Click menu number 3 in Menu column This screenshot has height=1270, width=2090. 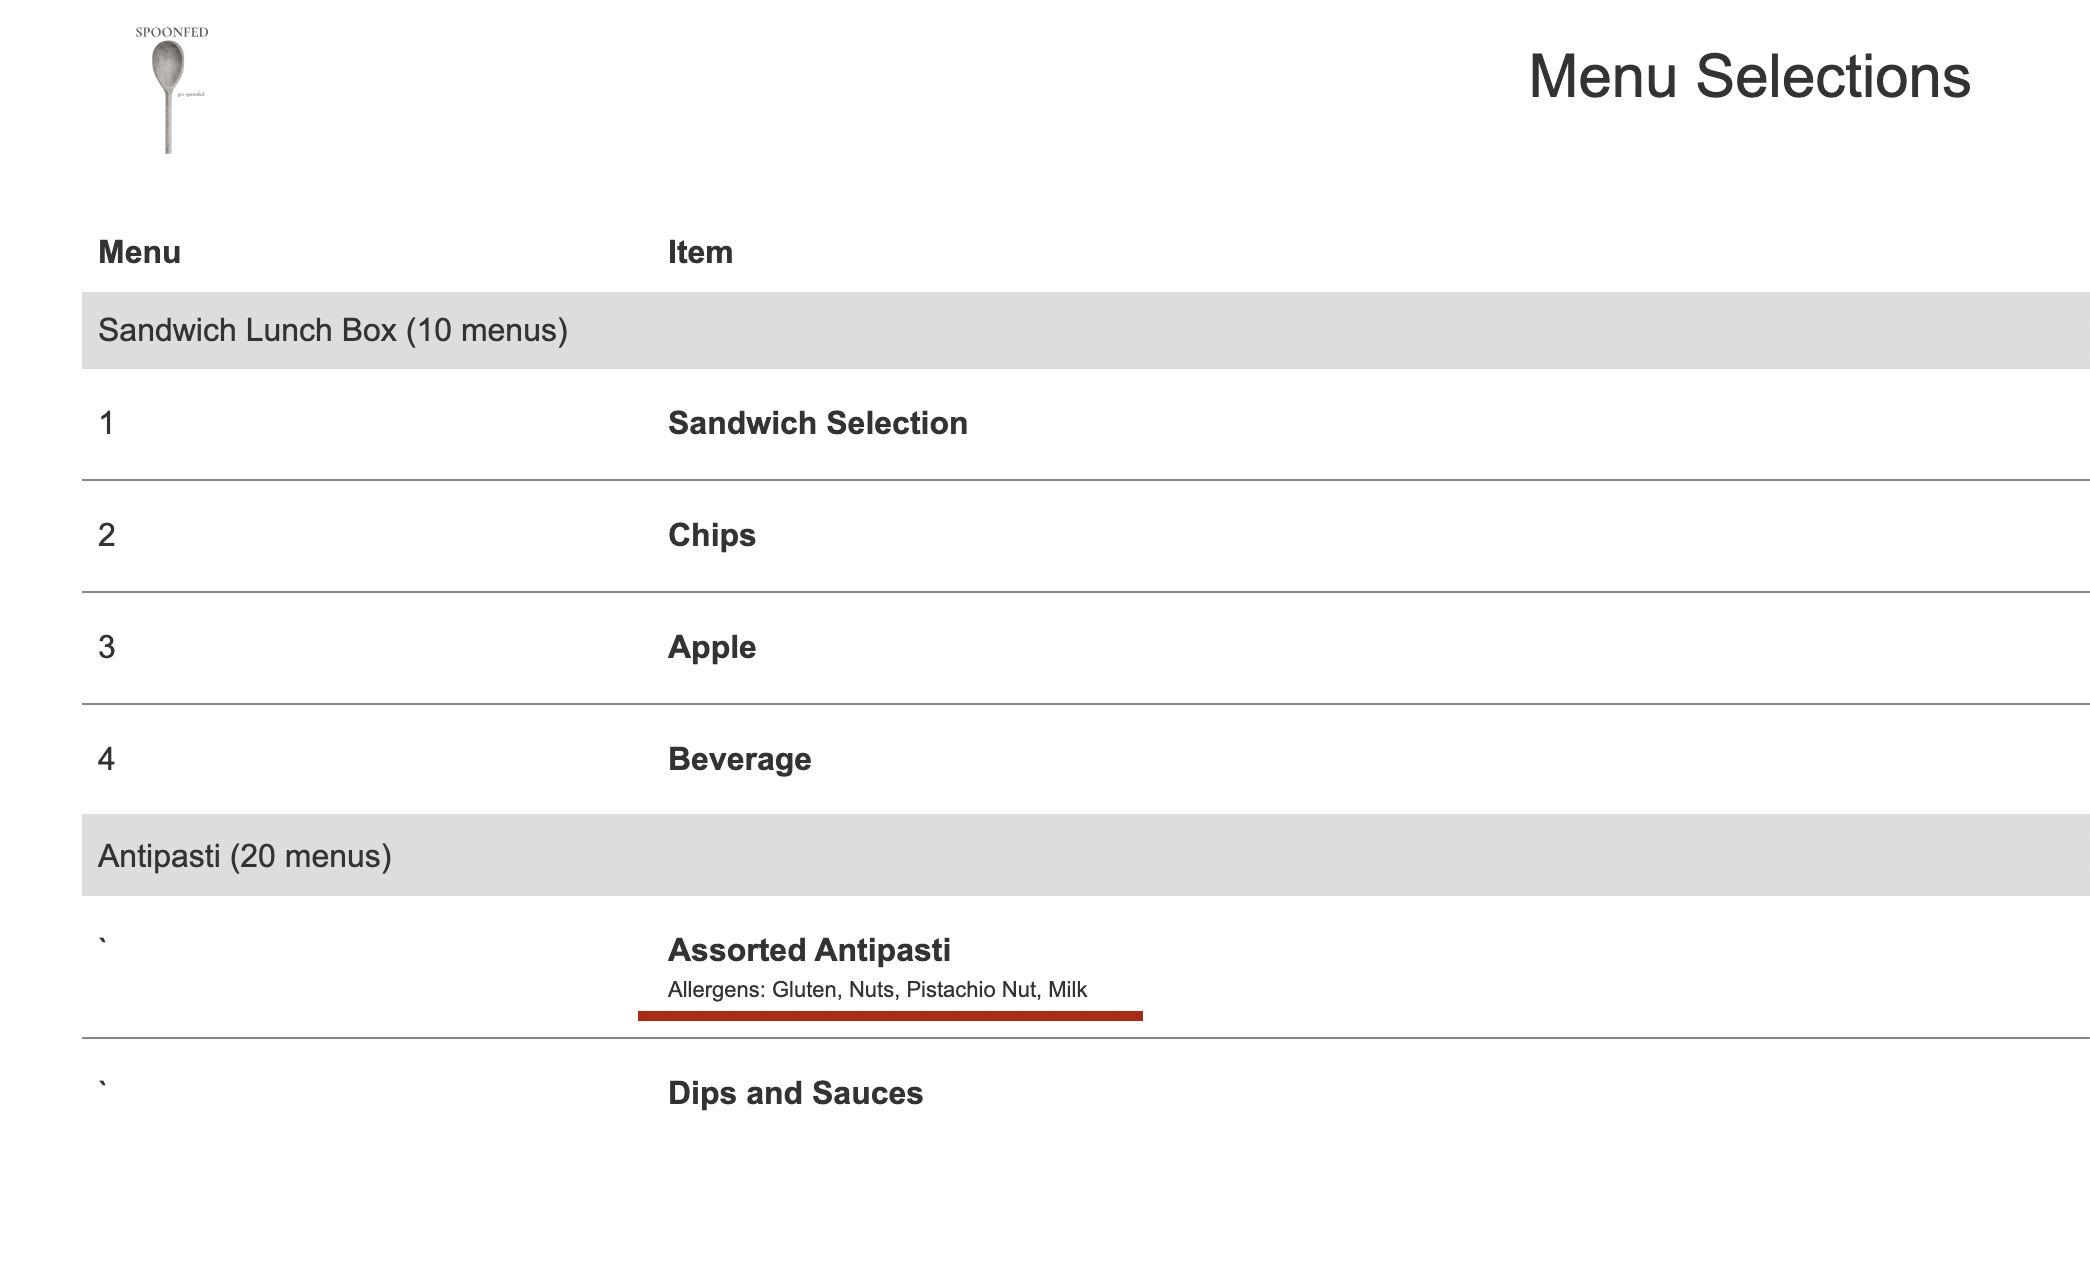pyautogui.click(x=106, y=647)
